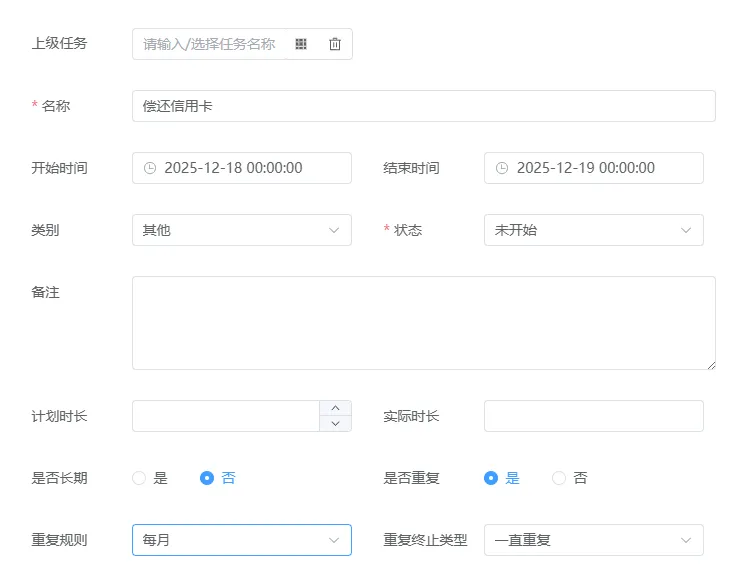Click the grid icon to select parent task
Image resolution: width=752 pixels, height=577 pixels.
click(301, 44)
